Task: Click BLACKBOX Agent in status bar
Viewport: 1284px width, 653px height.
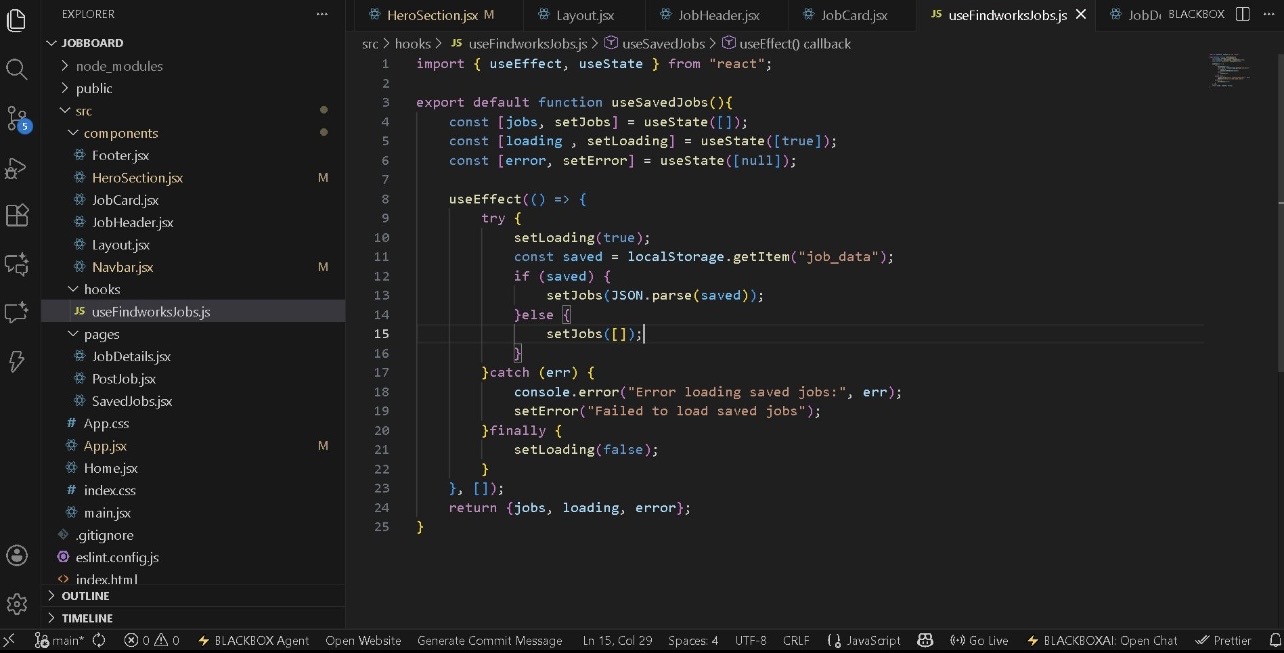Action: (x=254, y=640)
